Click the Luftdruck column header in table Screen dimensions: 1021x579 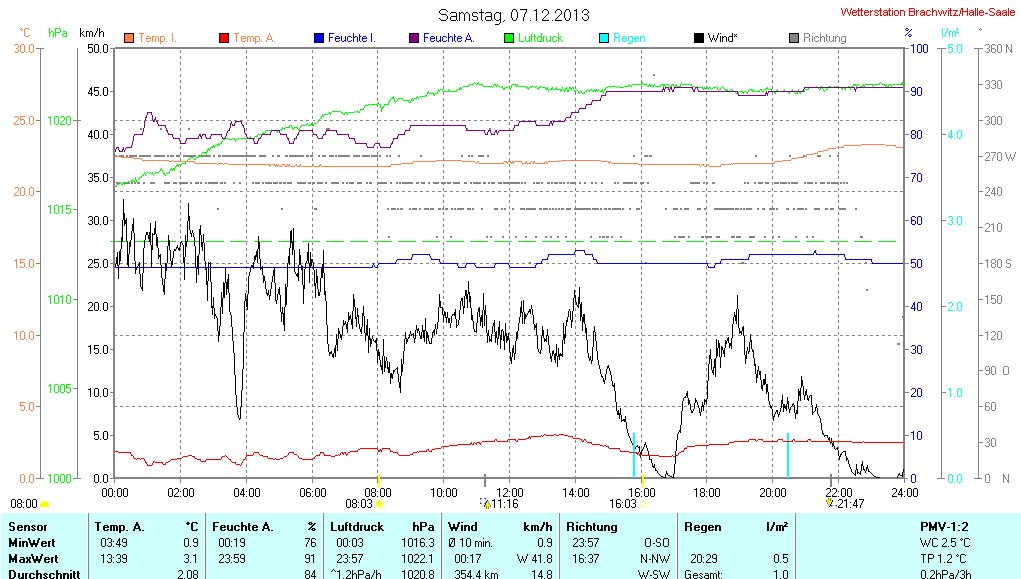(x=353, y=526)
